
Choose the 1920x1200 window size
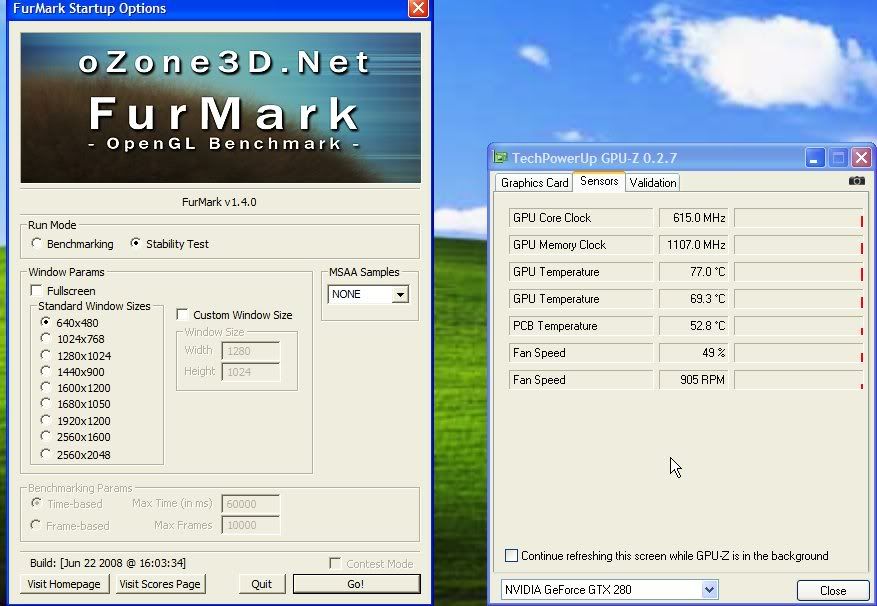[46, 420]
